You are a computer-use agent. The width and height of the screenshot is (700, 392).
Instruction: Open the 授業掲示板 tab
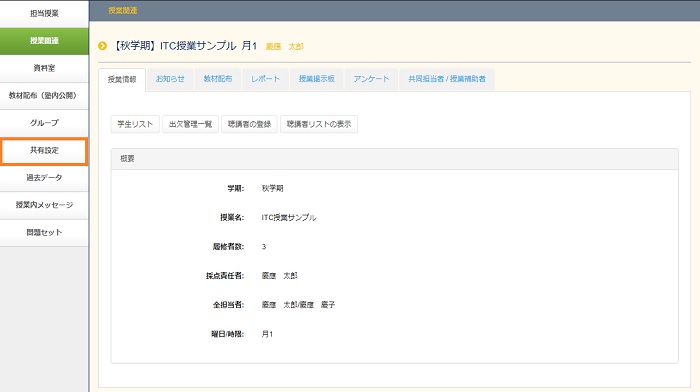pos(317,79)
